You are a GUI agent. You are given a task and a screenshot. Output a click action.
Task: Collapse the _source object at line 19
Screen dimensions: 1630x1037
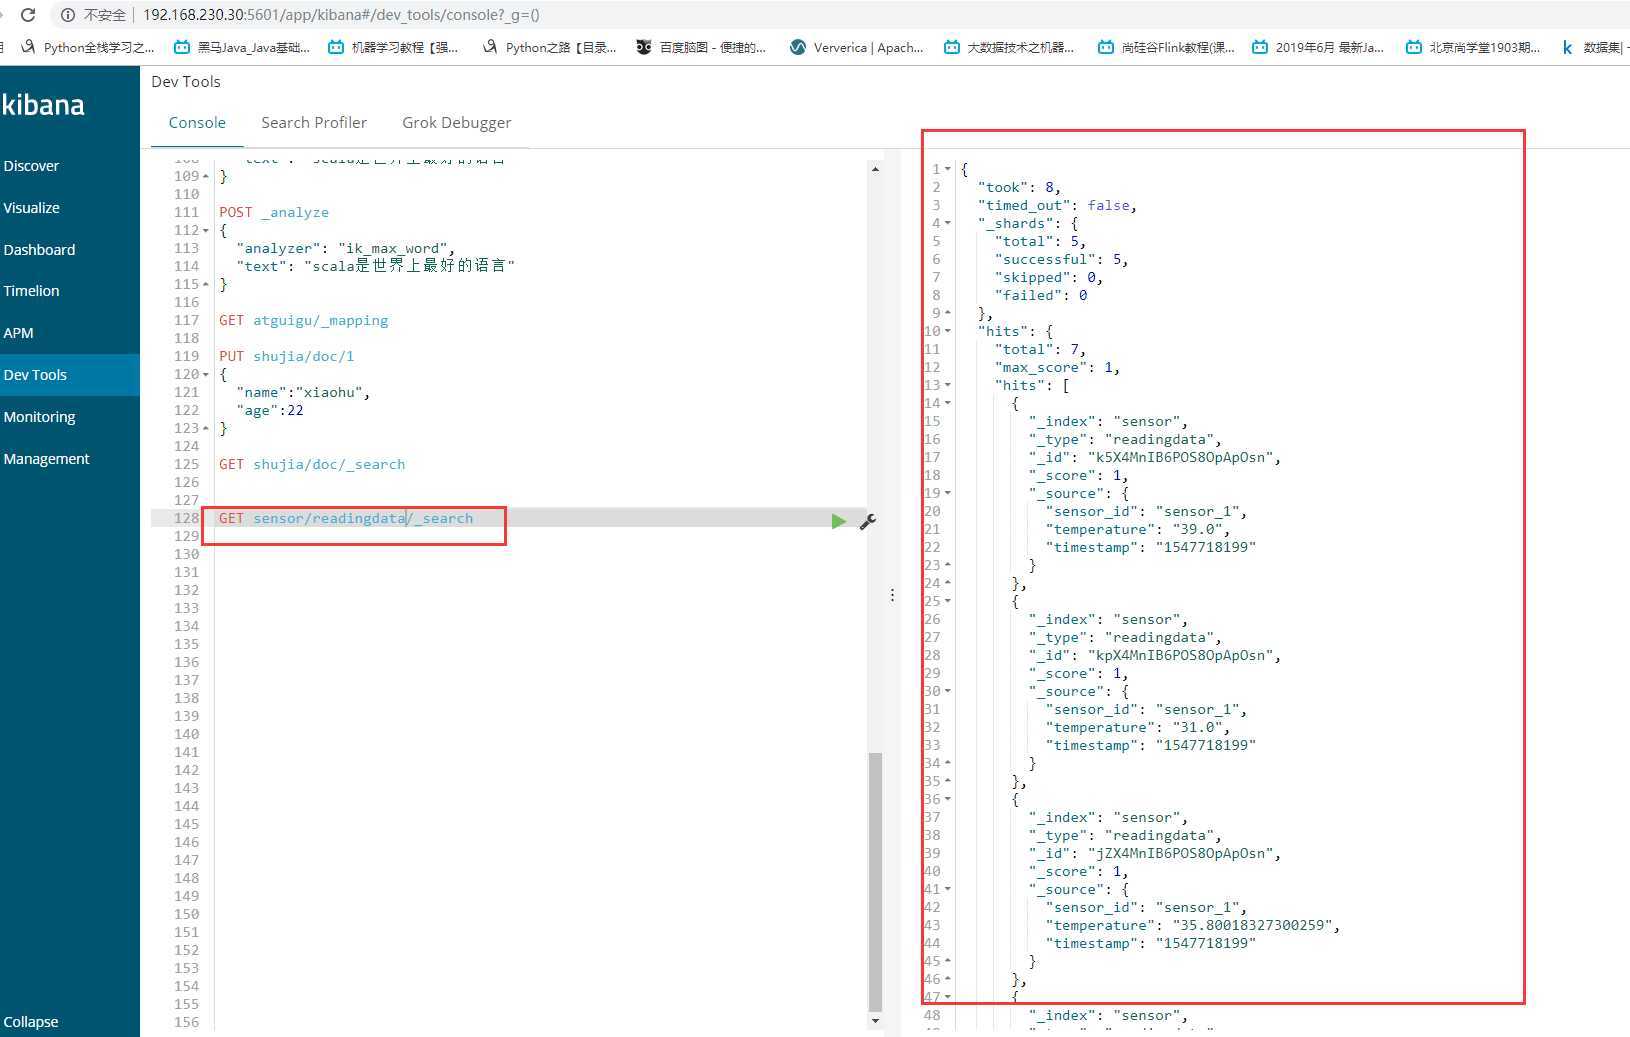click(x=948, y=493)
